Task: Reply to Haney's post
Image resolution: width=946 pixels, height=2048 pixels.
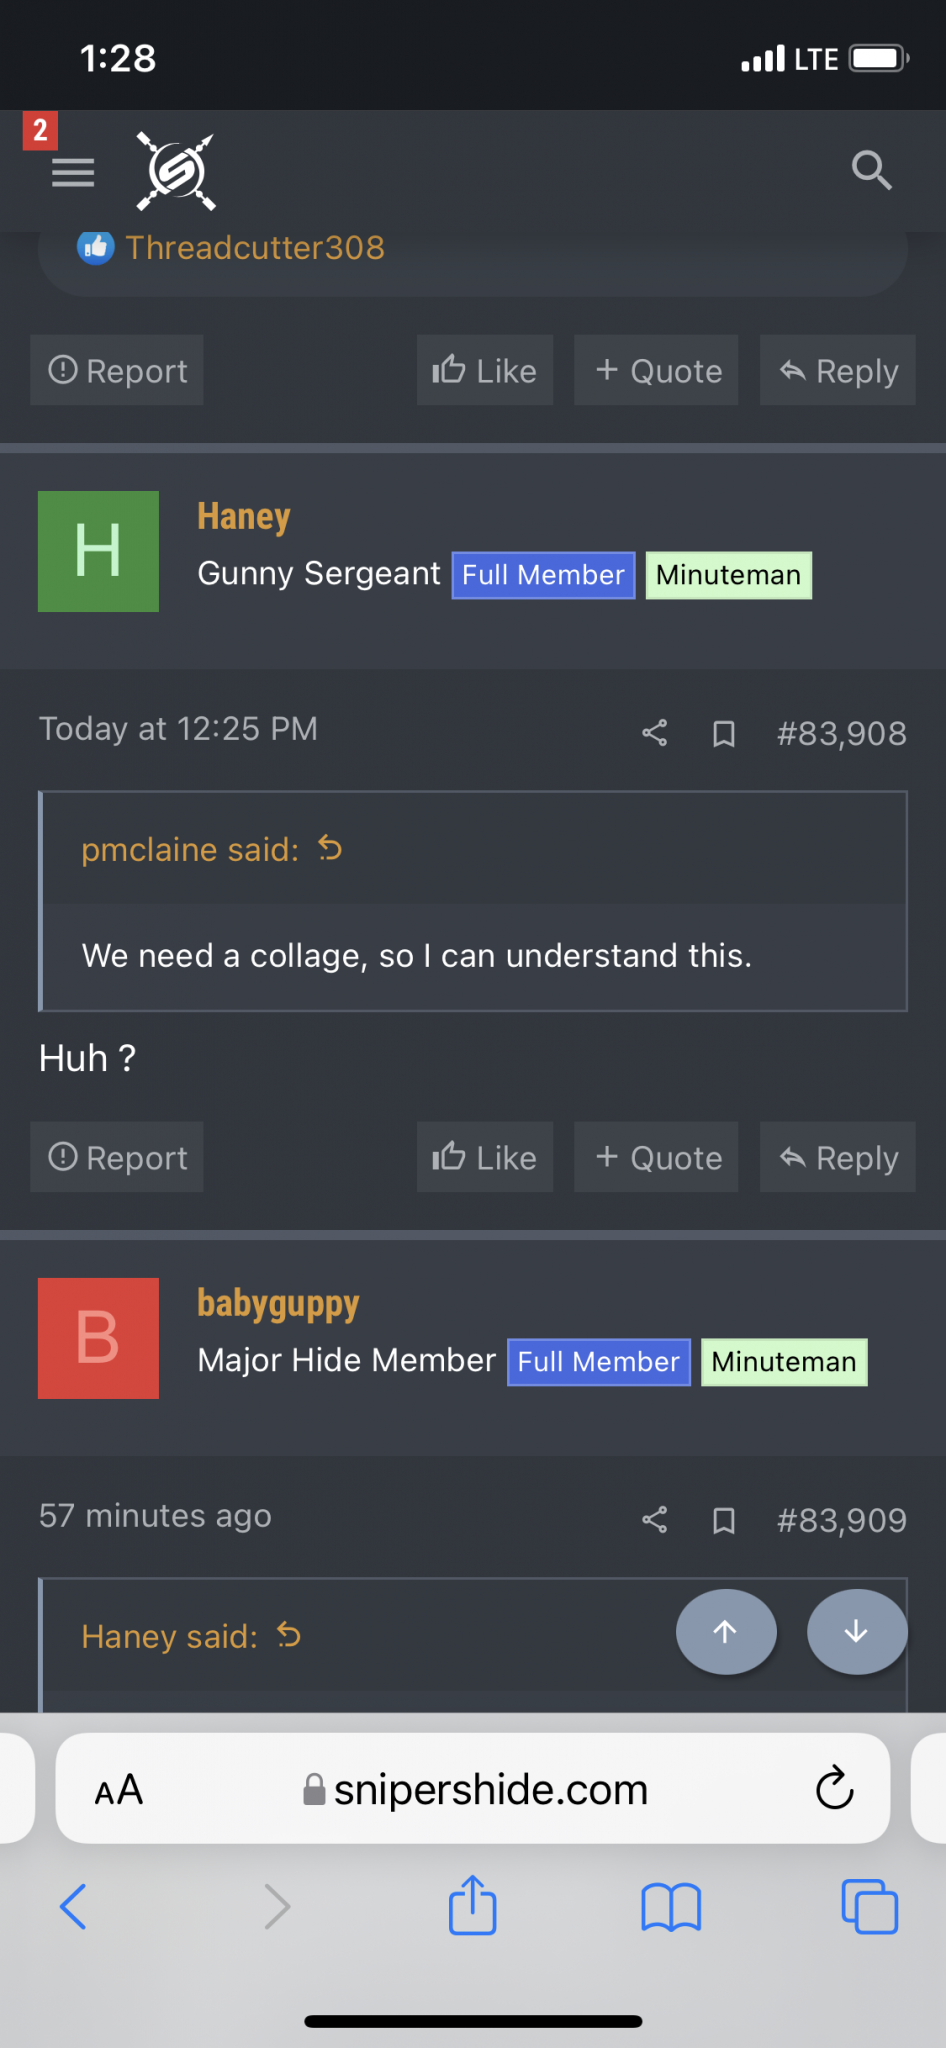Action: pos(837,1157)
